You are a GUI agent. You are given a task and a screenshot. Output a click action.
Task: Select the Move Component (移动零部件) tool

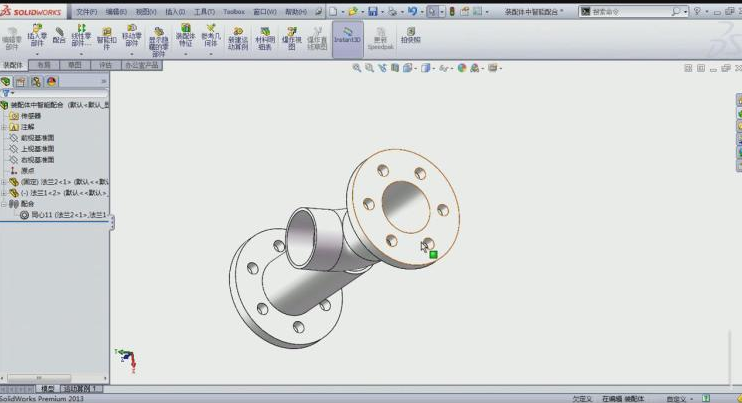(132, 36)
